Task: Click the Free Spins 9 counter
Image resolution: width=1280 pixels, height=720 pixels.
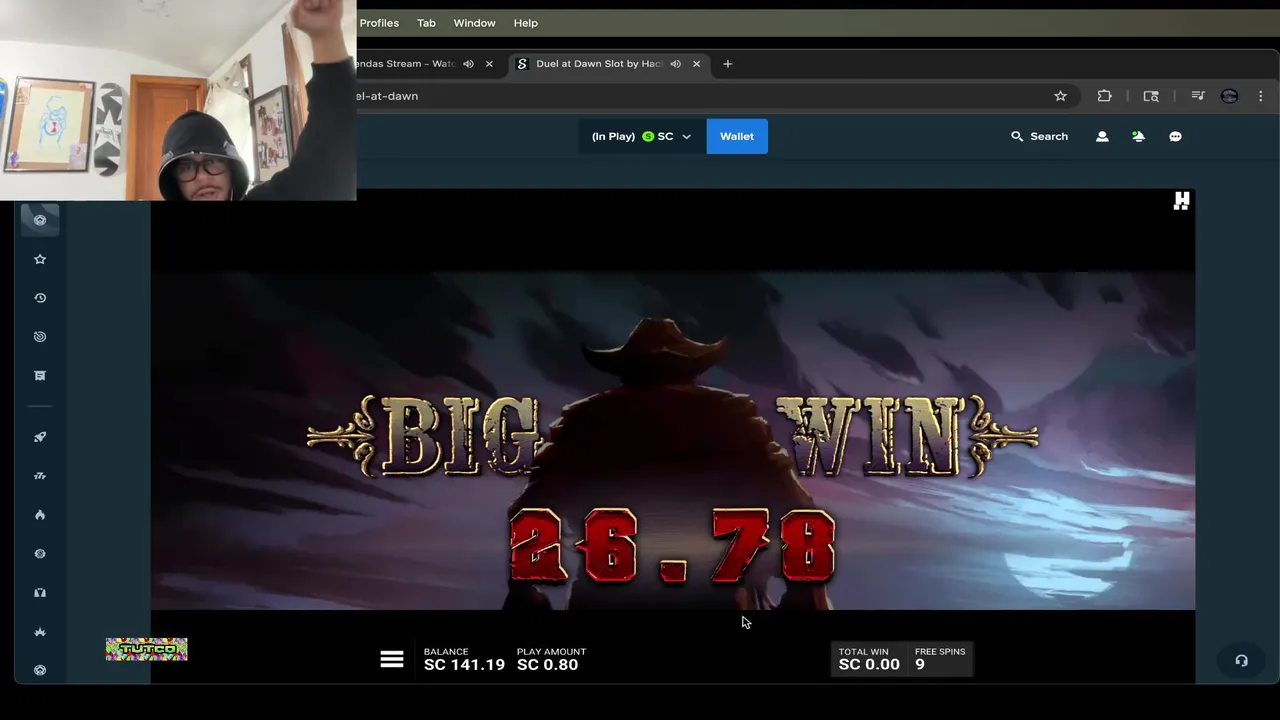Action: tap(940, 659)
